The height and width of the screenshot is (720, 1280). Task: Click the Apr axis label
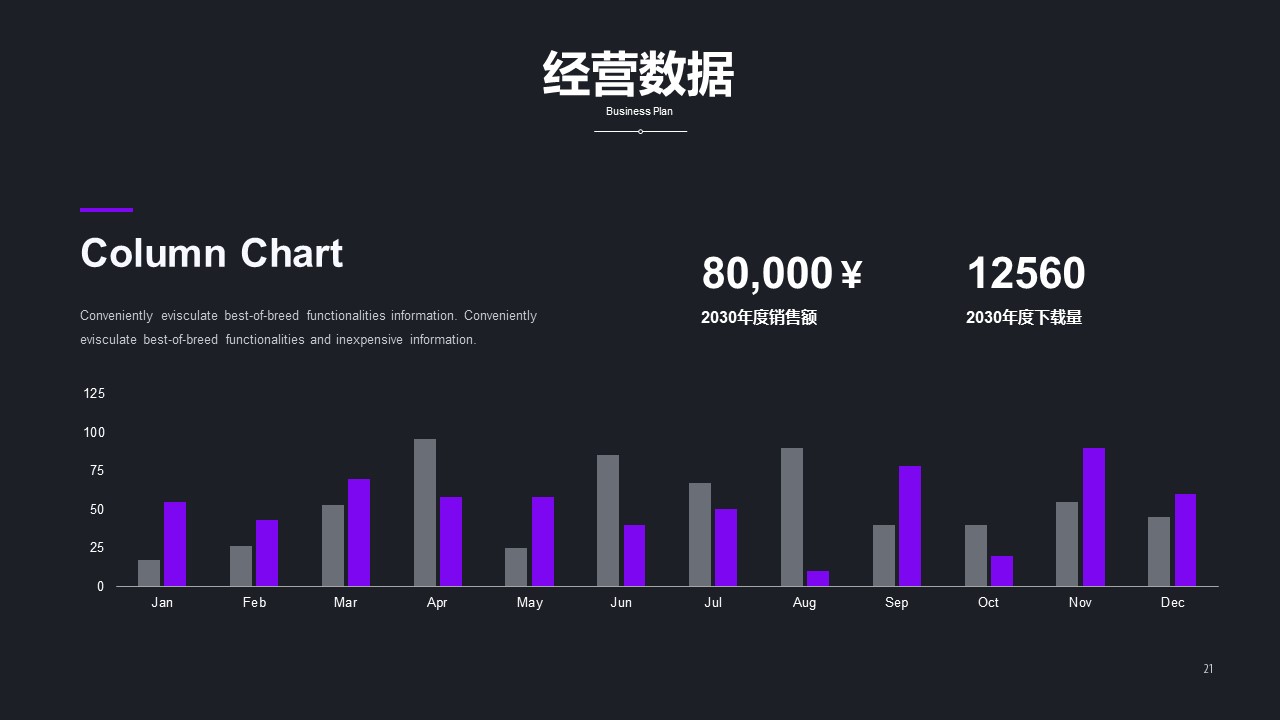[x=437, y=602]
